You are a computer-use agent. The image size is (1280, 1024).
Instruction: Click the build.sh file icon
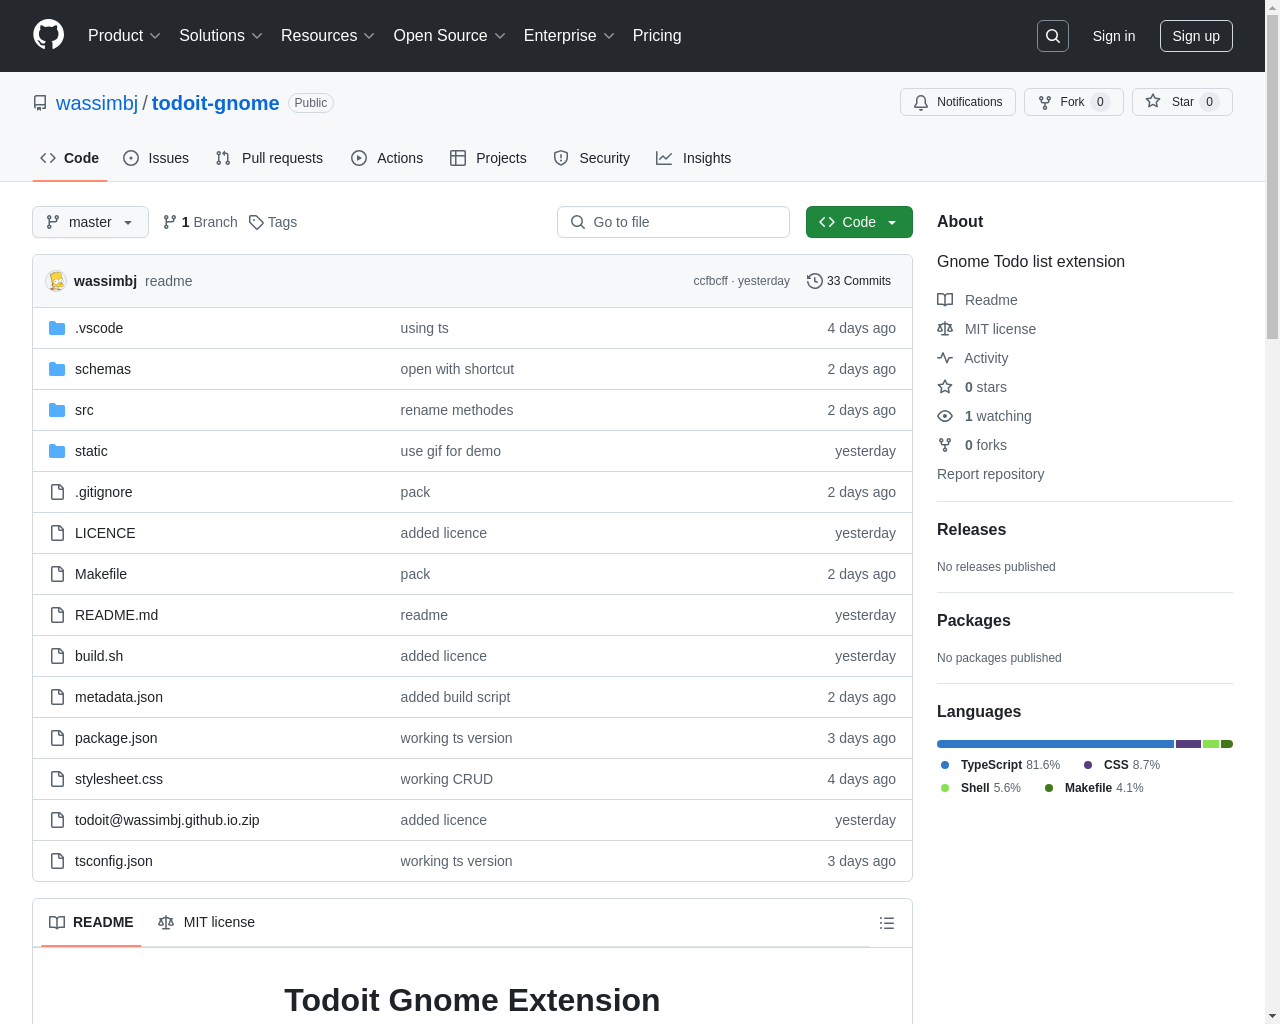tap(57, 656)
